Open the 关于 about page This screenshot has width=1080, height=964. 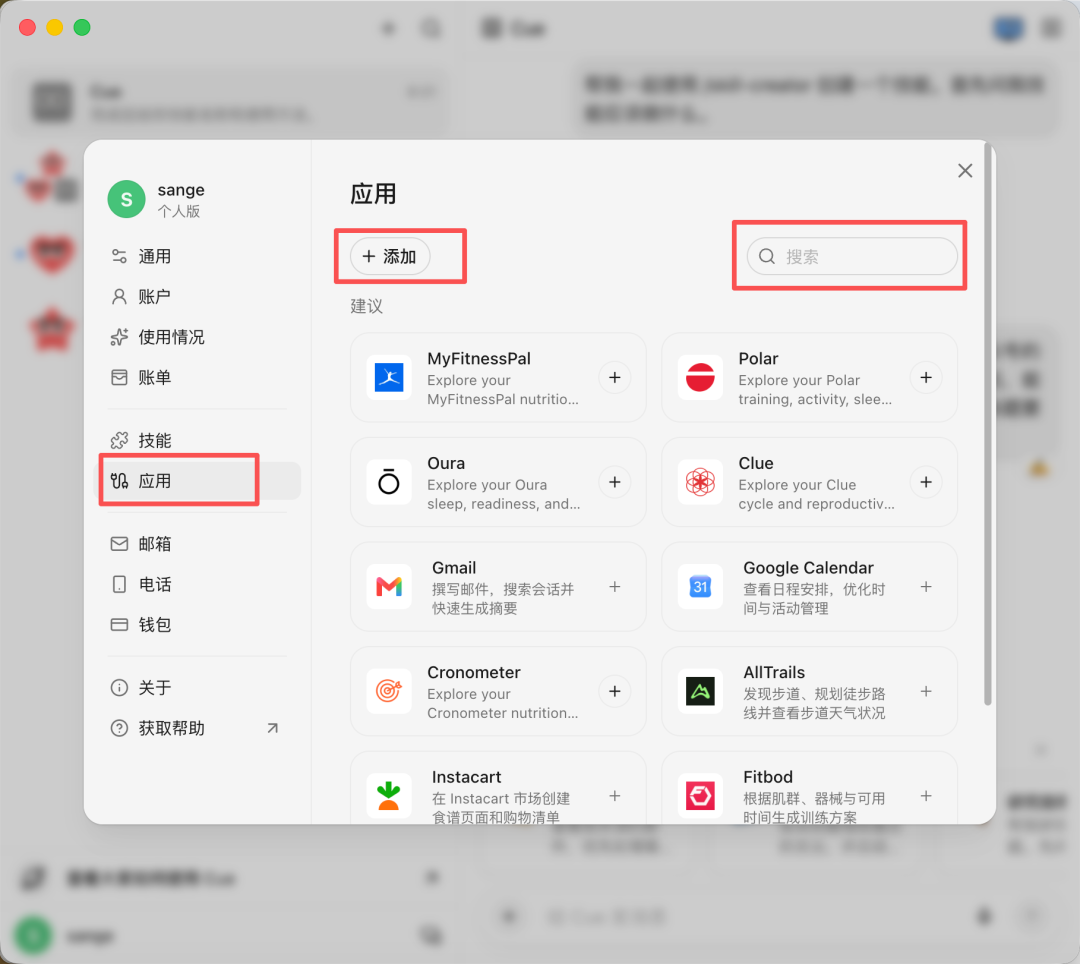[197, 688]
